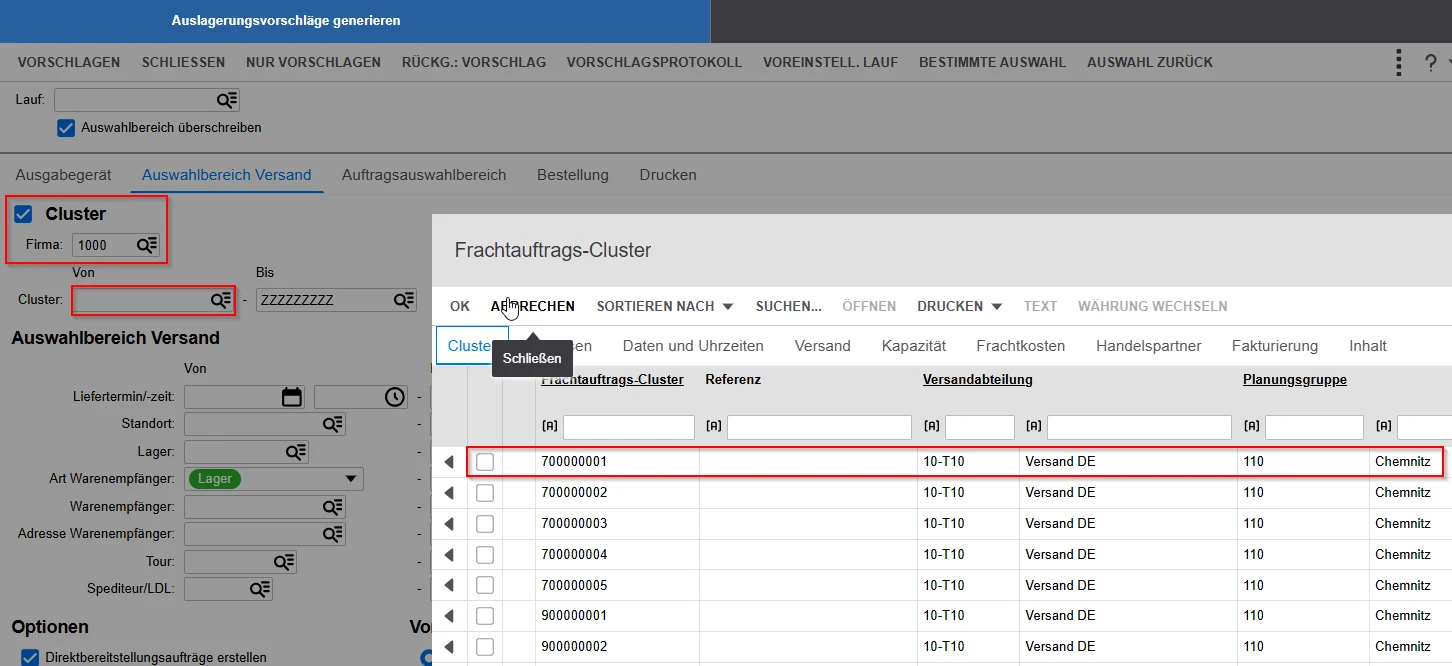
Task: Sort by Planungsgruppe column header
Action: (x=1295, y=380)
